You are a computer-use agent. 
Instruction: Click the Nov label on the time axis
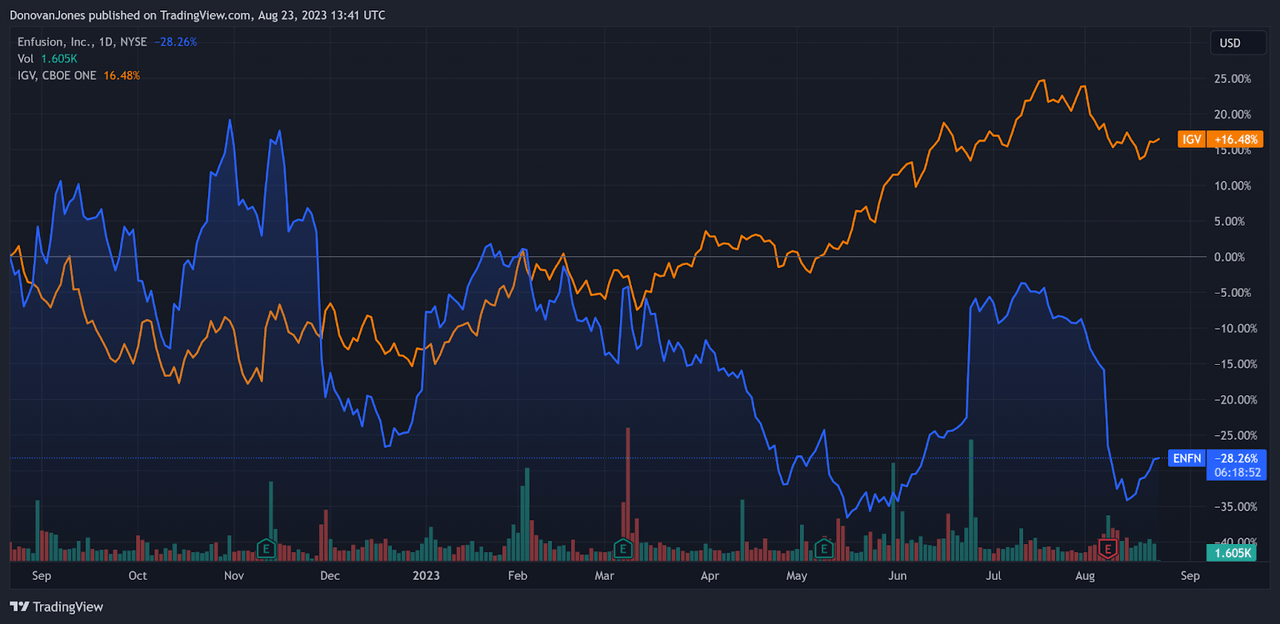tap(233, 576)
